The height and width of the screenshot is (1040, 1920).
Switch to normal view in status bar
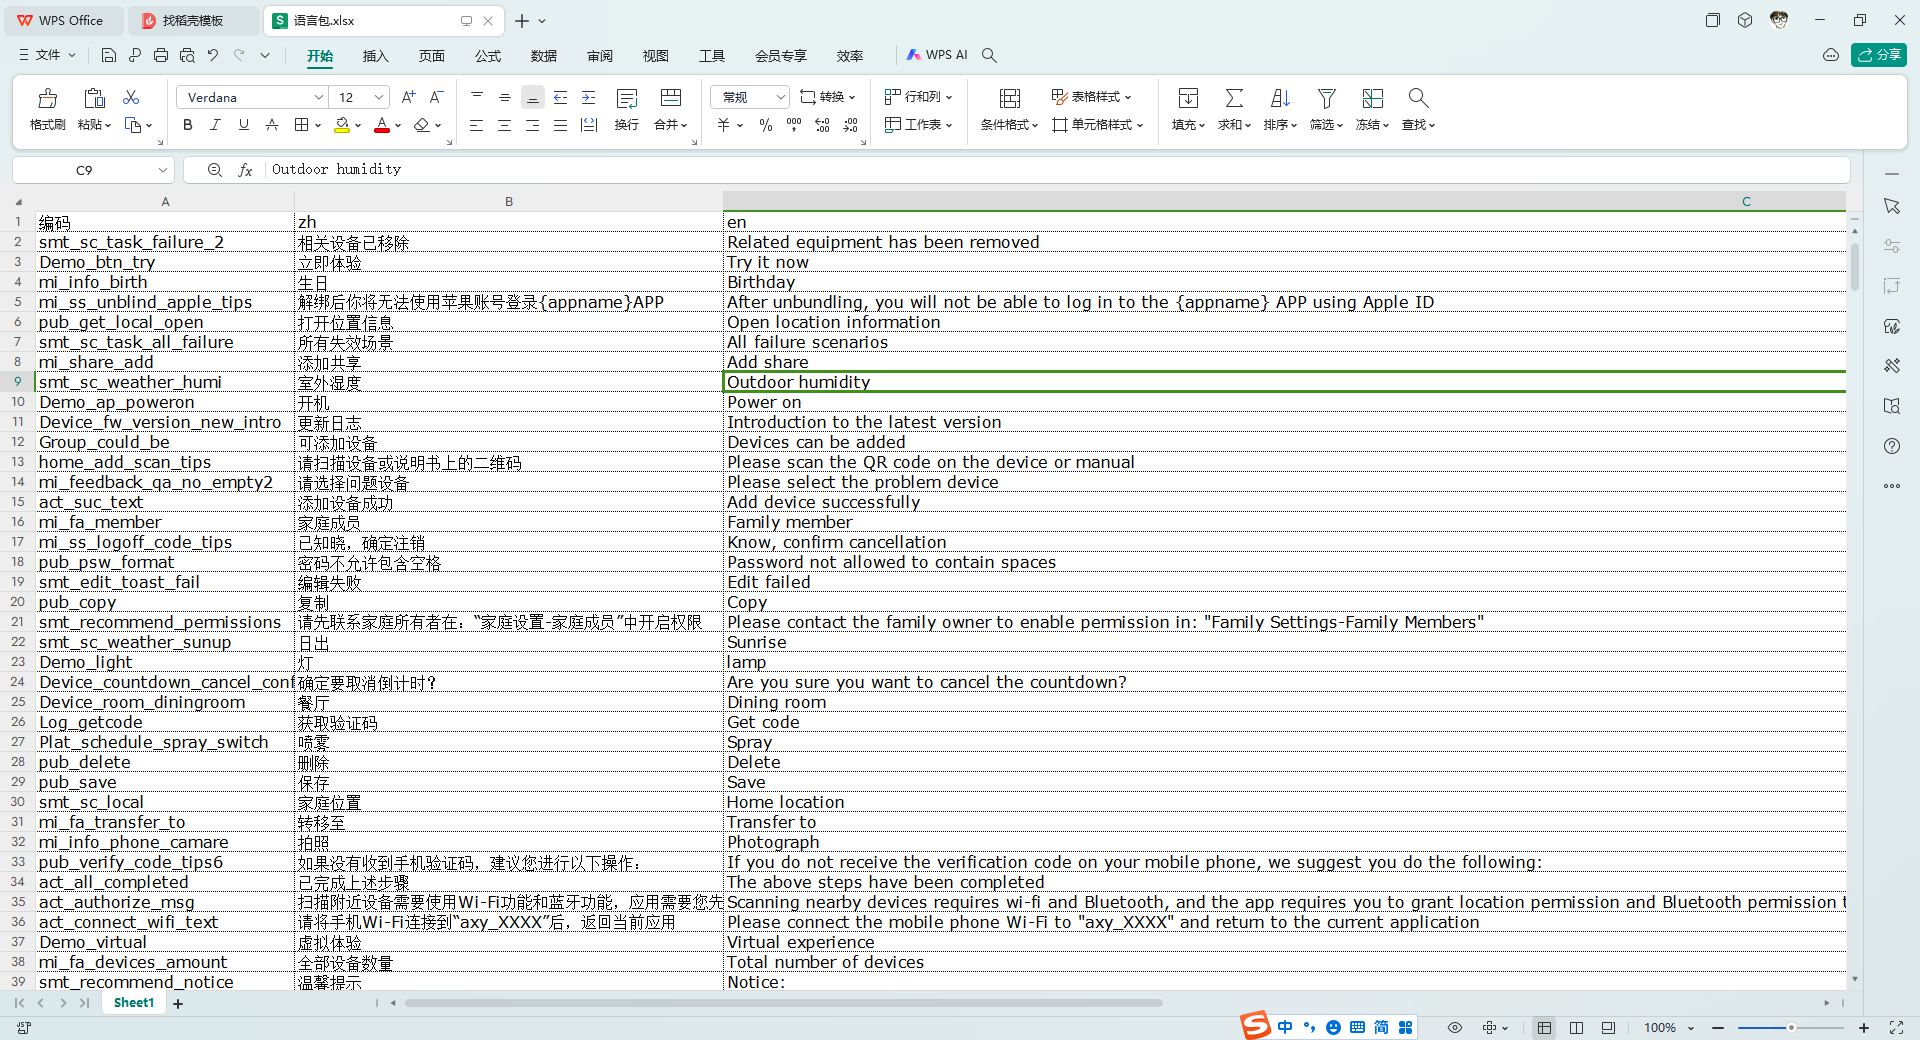[x=1545, y=1028]
